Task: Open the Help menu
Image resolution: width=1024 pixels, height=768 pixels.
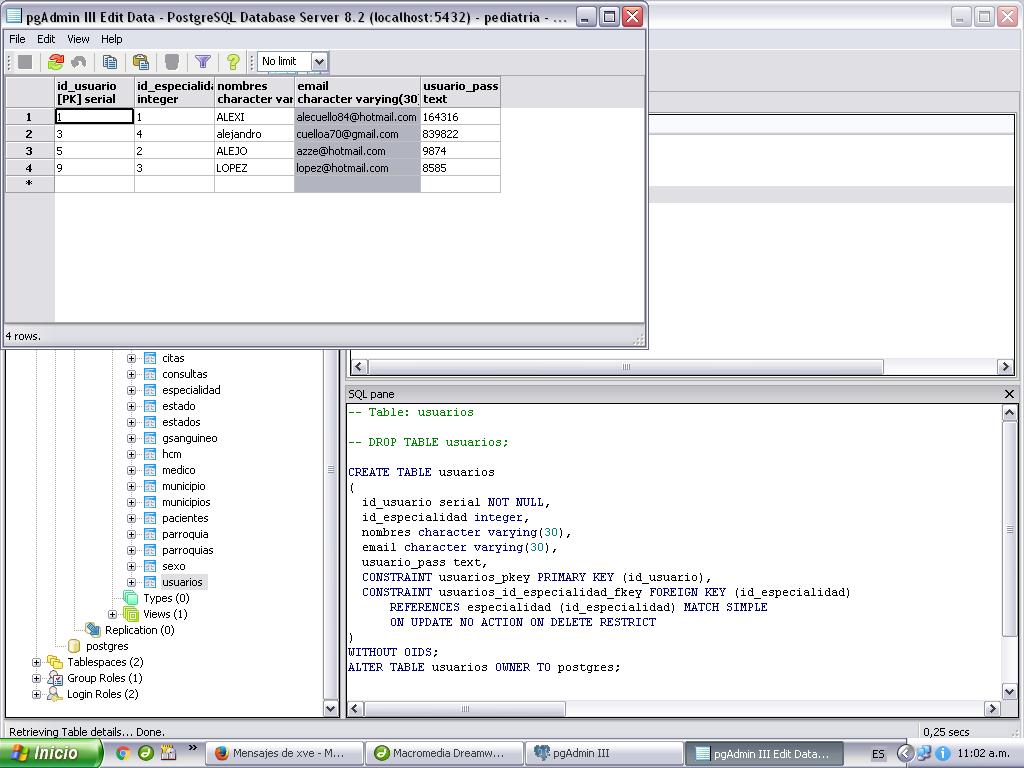Action: tap(111, 39)
